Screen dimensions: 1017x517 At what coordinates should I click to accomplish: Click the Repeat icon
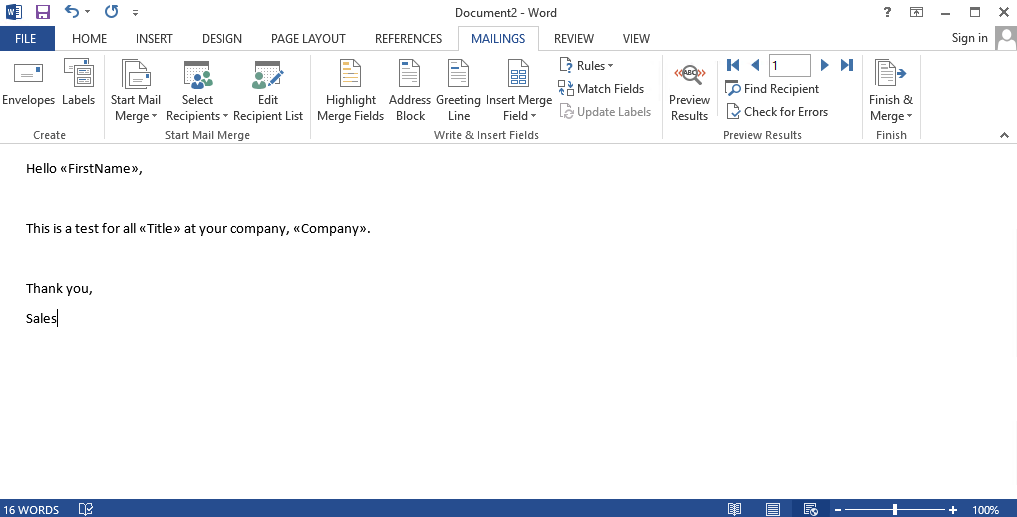click(x=112, y=11)
